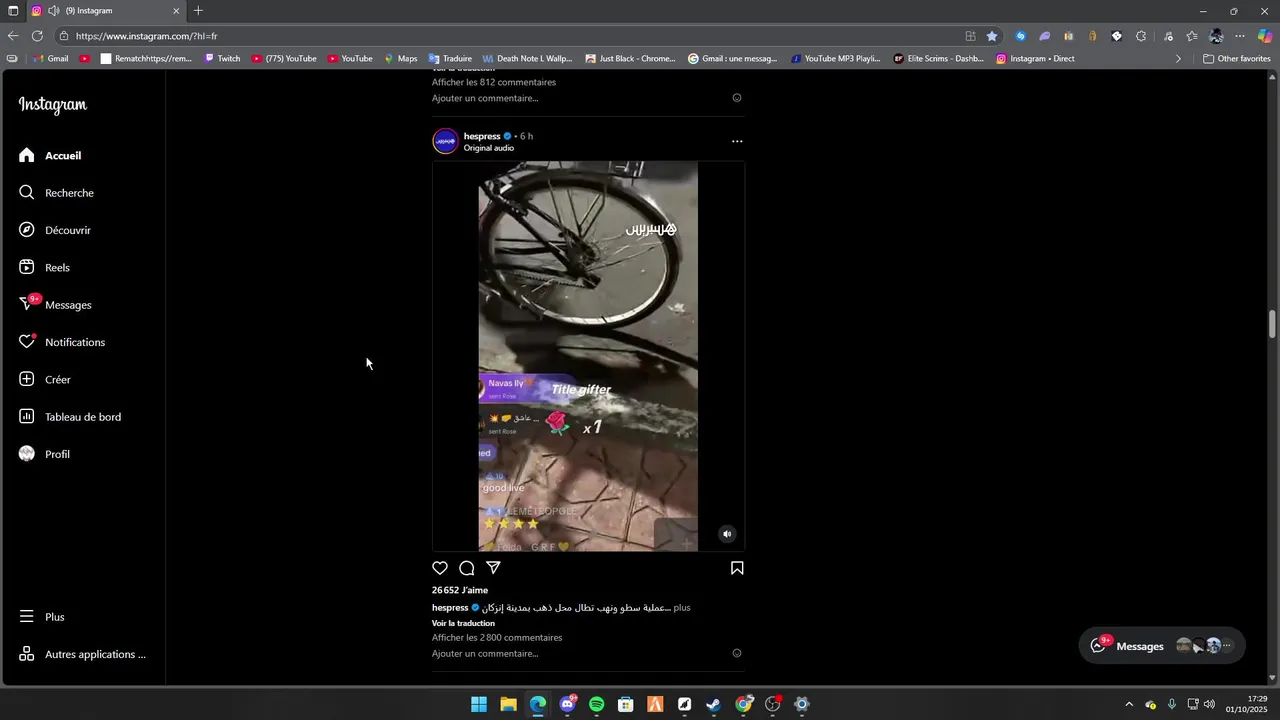The image size is (1280, 720).
Task: Reload the Instagram page
Action: click(37, 36)
